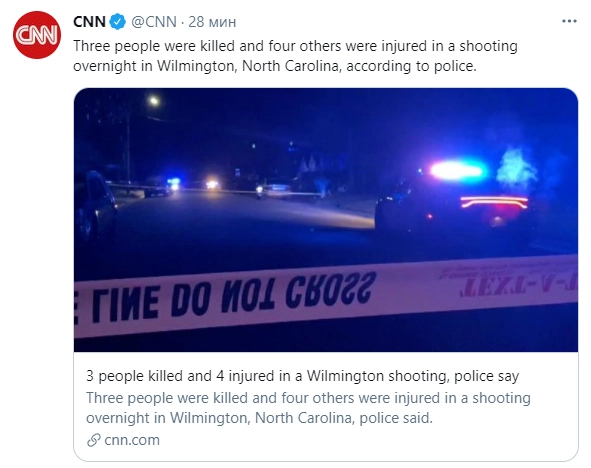Click the chain link icon beside cnn.com

click(93, 440)
